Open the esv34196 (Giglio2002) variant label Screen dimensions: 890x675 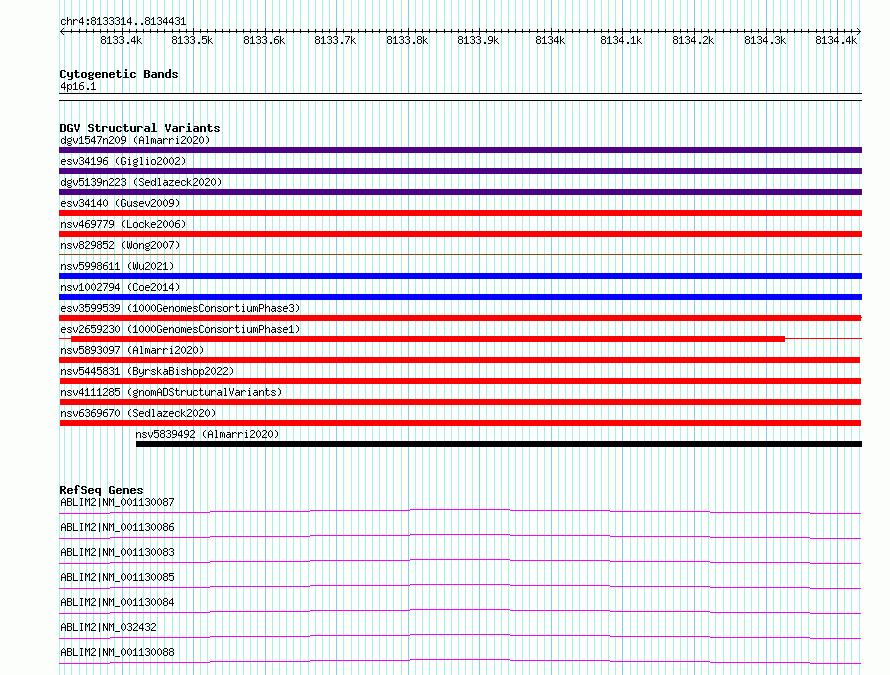click(123, 161)
